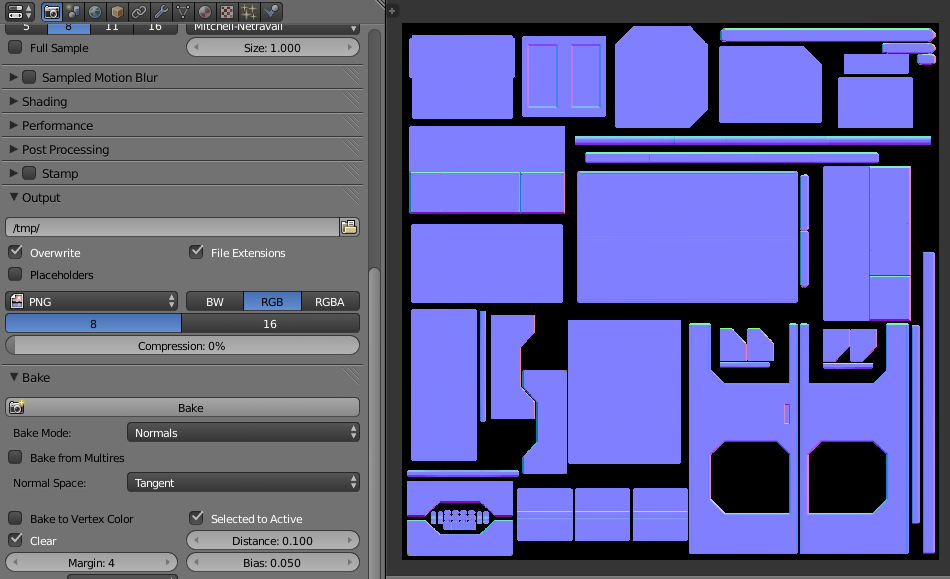950x579 pixels.
Task: Click the plus toggle in image editor corner
Action: click(392, 10)
